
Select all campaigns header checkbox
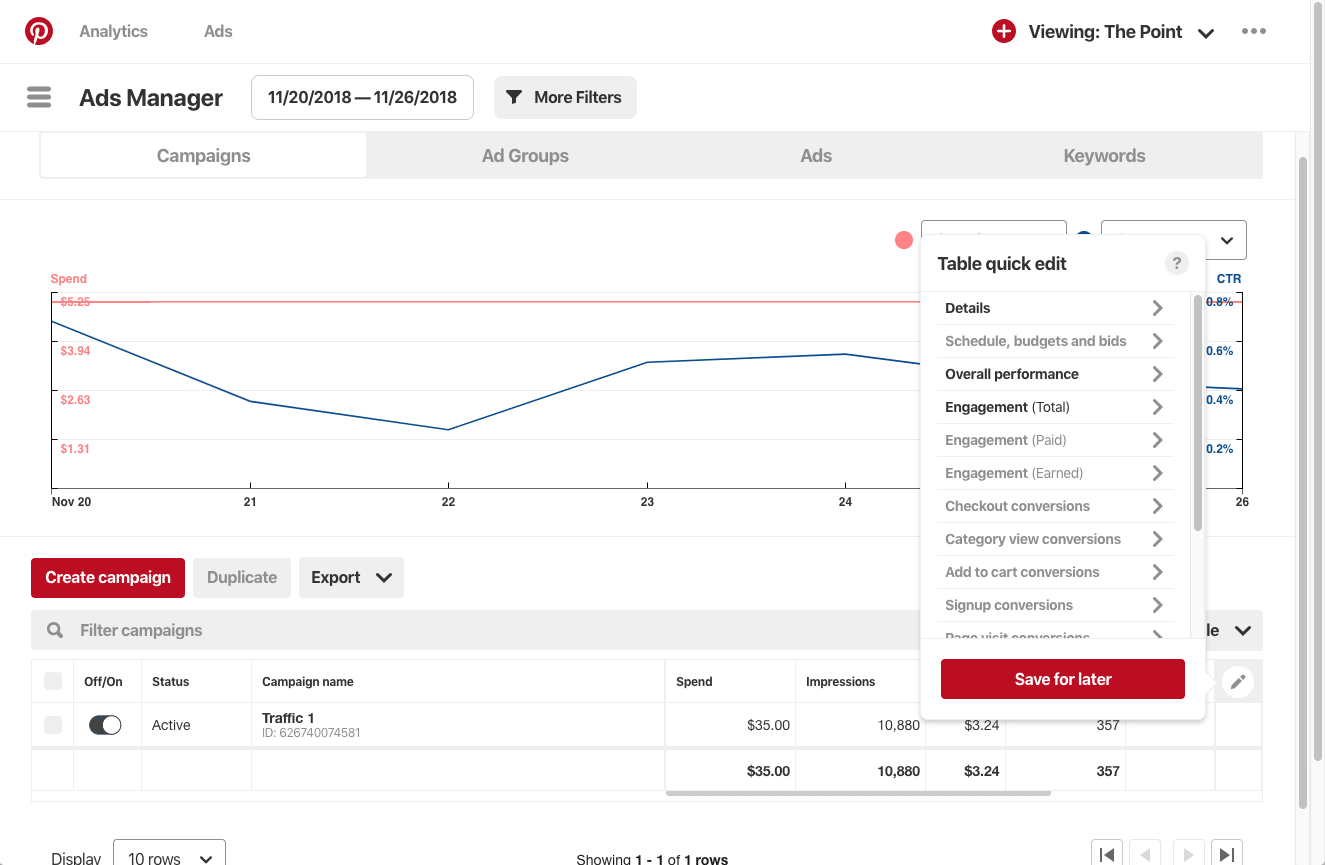click(53, 681)
